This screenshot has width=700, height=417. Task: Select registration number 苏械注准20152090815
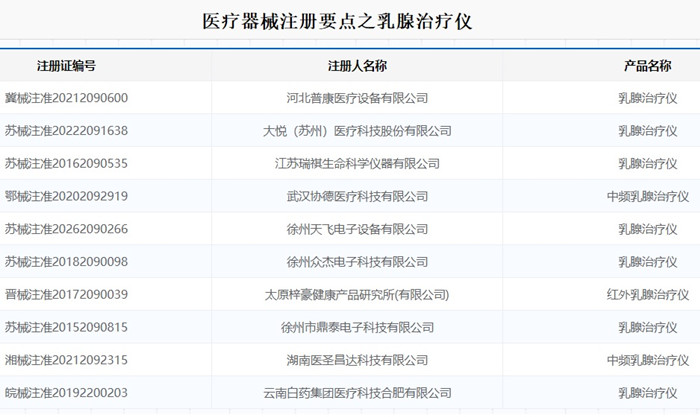(x=67, y=327)
